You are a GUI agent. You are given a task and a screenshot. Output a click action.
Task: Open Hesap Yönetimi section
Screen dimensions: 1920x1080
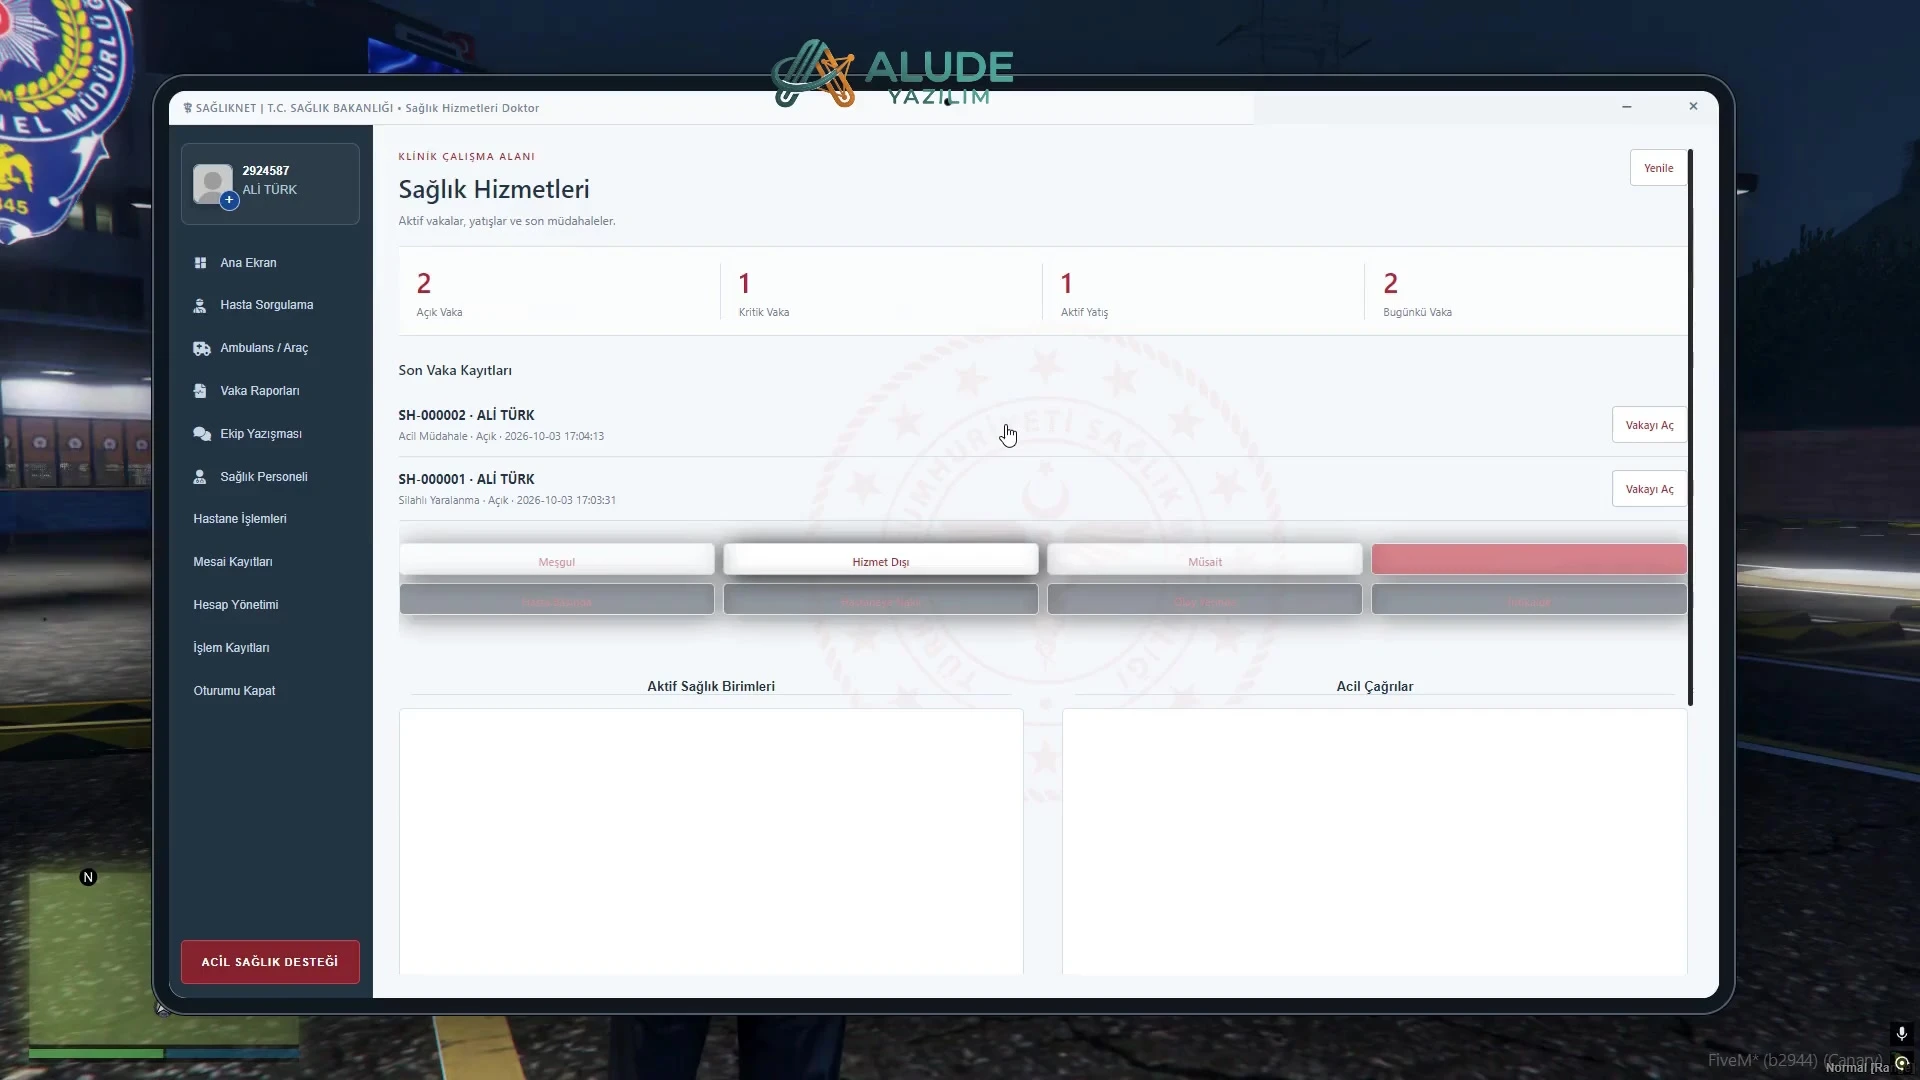(x=236, y=605)
